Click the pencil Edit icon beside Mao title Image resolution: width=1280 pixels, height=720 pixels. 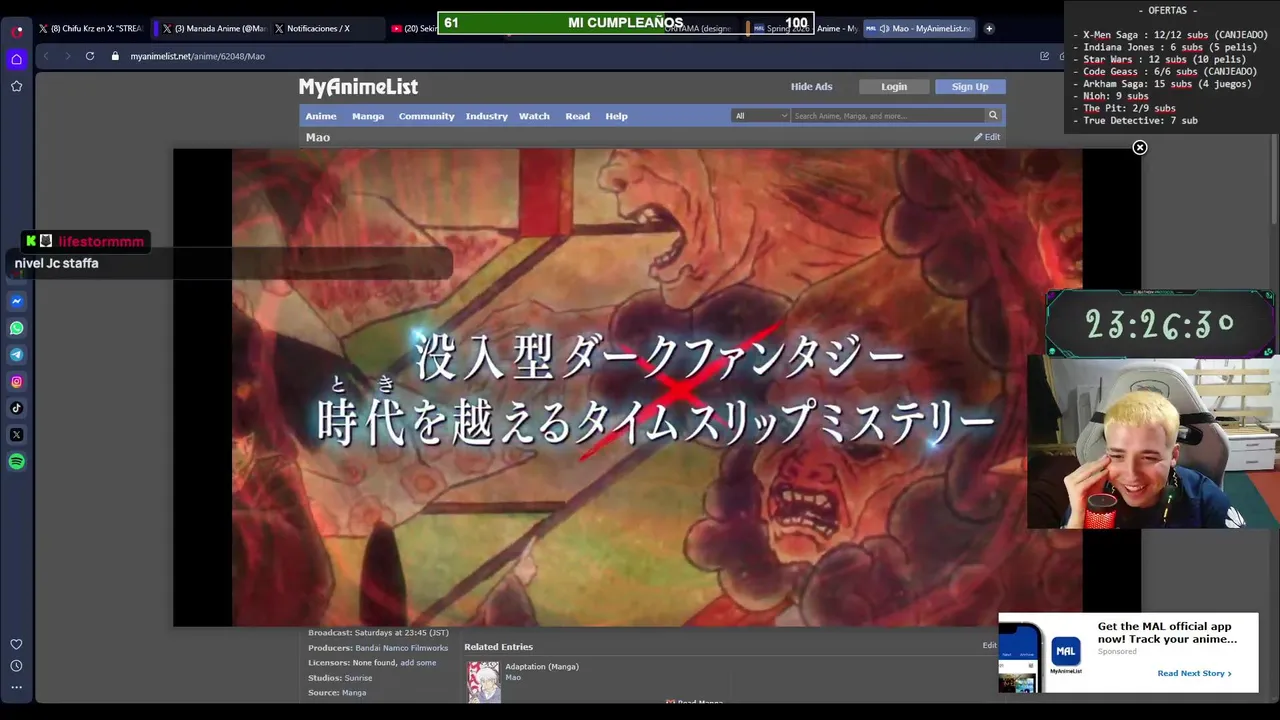[987, 137]
